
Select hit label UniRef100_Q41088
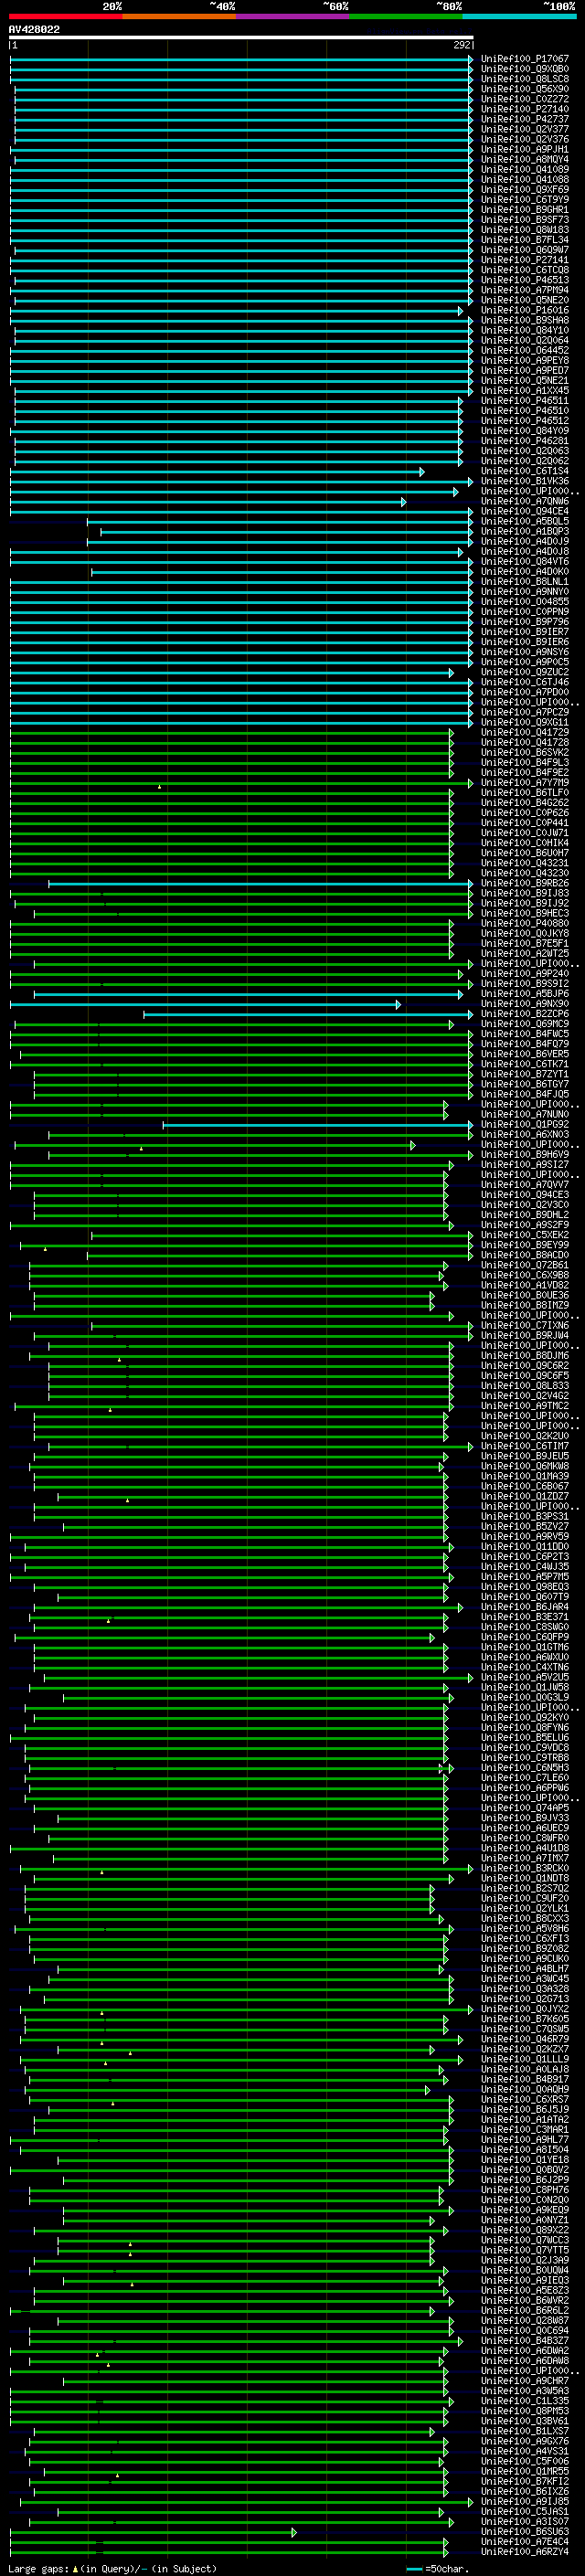click(x=524, y=180)
